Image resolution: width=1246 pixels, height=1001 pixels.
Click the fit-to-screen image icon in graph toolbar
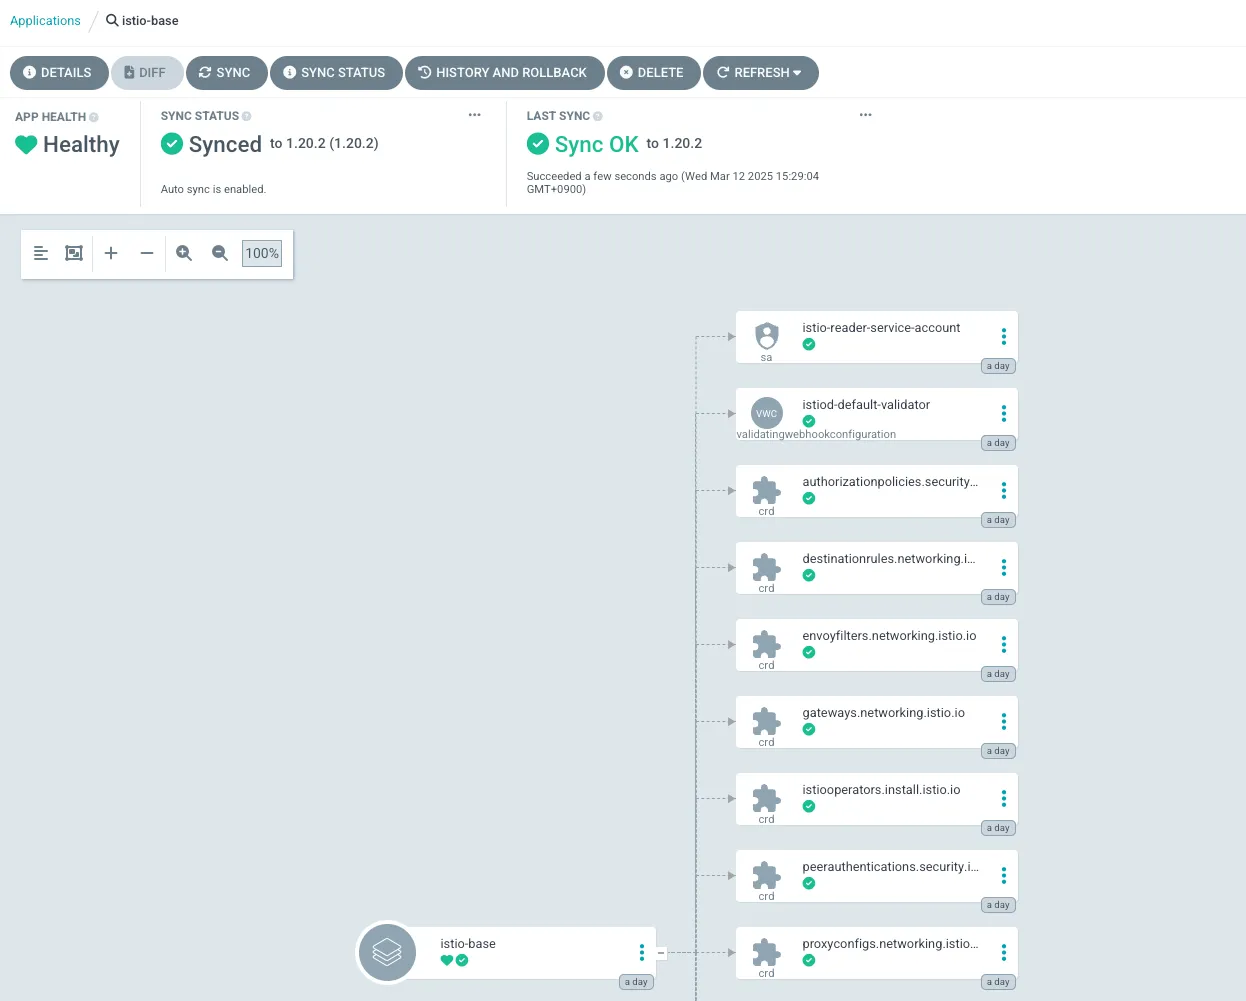click(74, 253)
